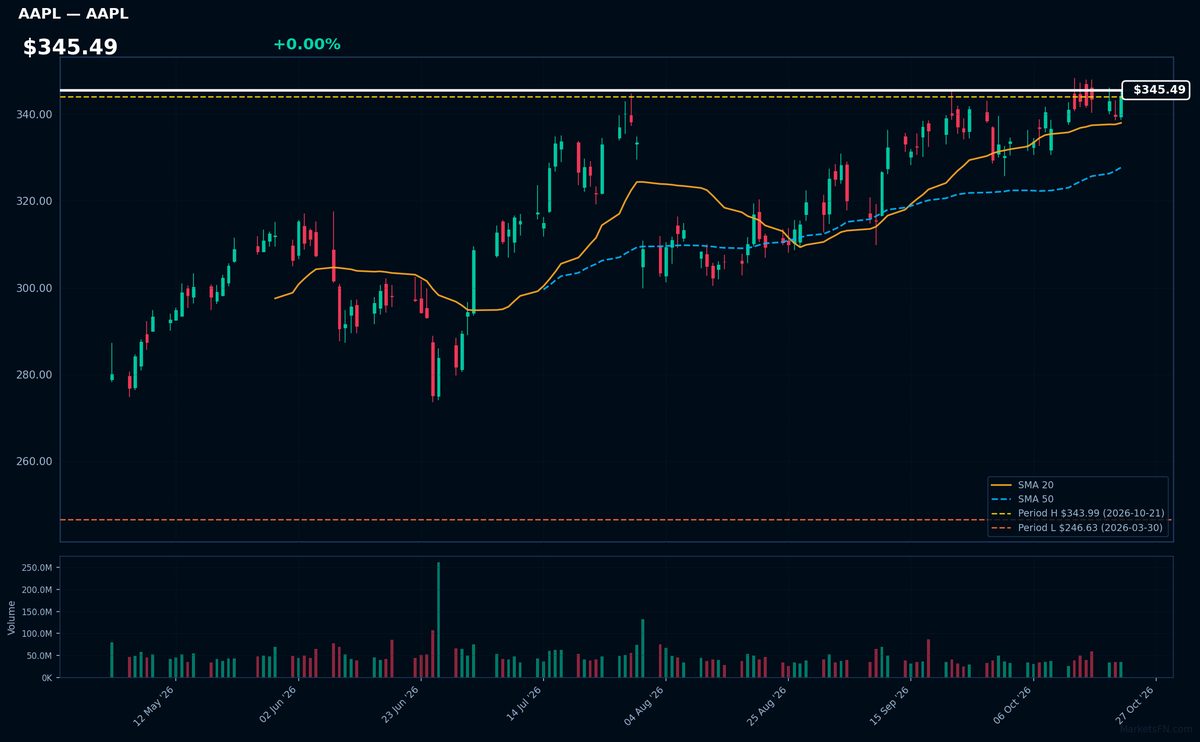Click the 100.0M volume axis label
This screenshot has height=742, width=1200.
tap(36, 634)
